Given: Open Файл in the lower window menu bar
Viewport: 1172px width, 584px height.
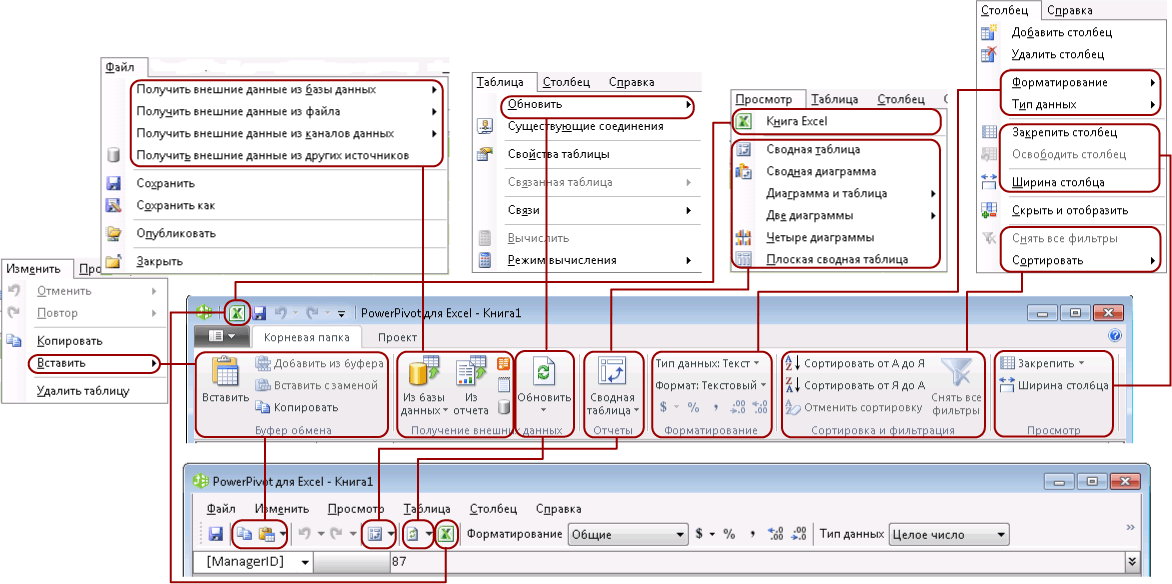Looking at the screenshot, I should coord(220,508).
